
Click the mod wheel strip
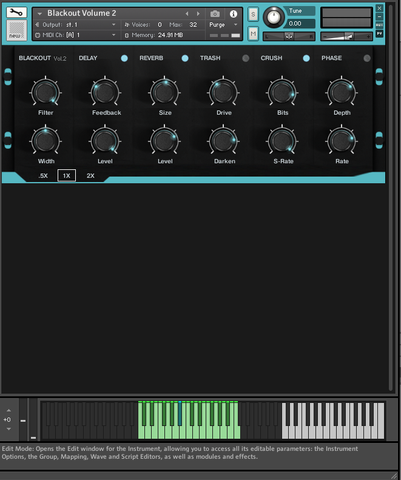33,421
